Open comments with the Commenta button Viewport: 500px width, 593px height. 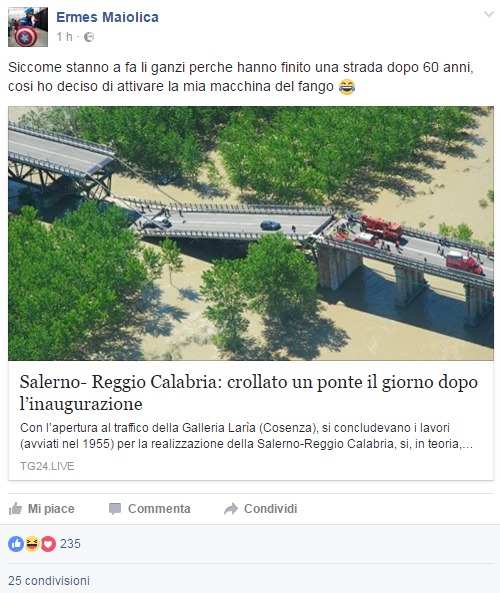click(x=149, y=509)
